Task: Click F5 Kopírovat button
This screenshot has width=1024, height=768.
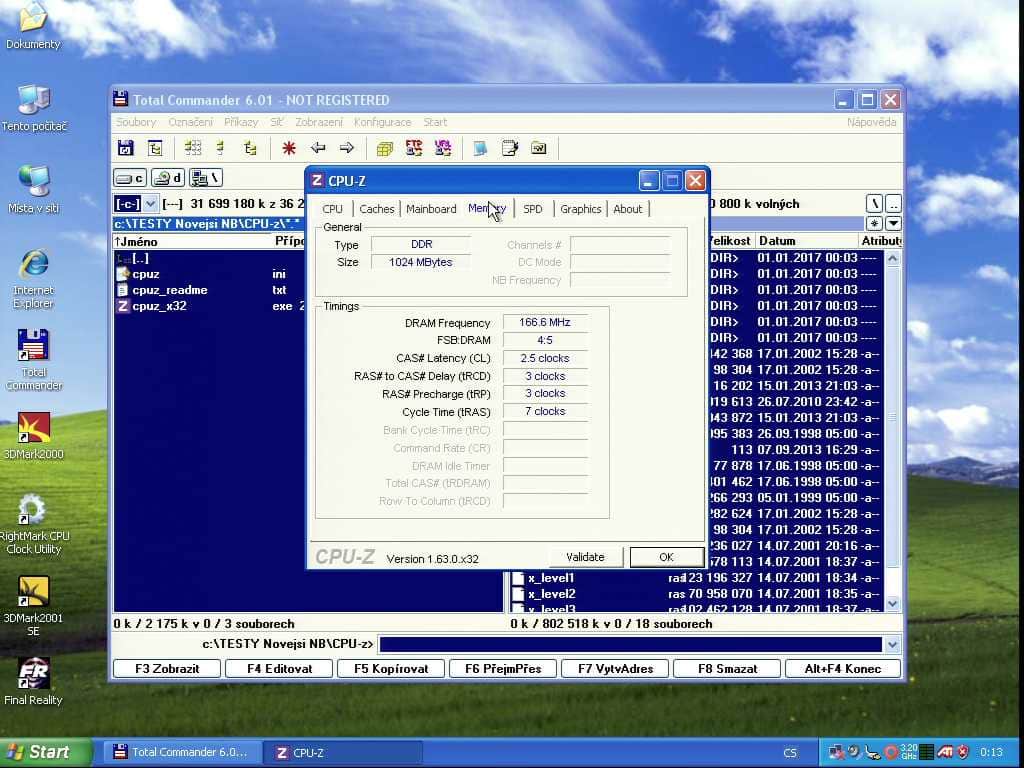Action: click(391, 669)
